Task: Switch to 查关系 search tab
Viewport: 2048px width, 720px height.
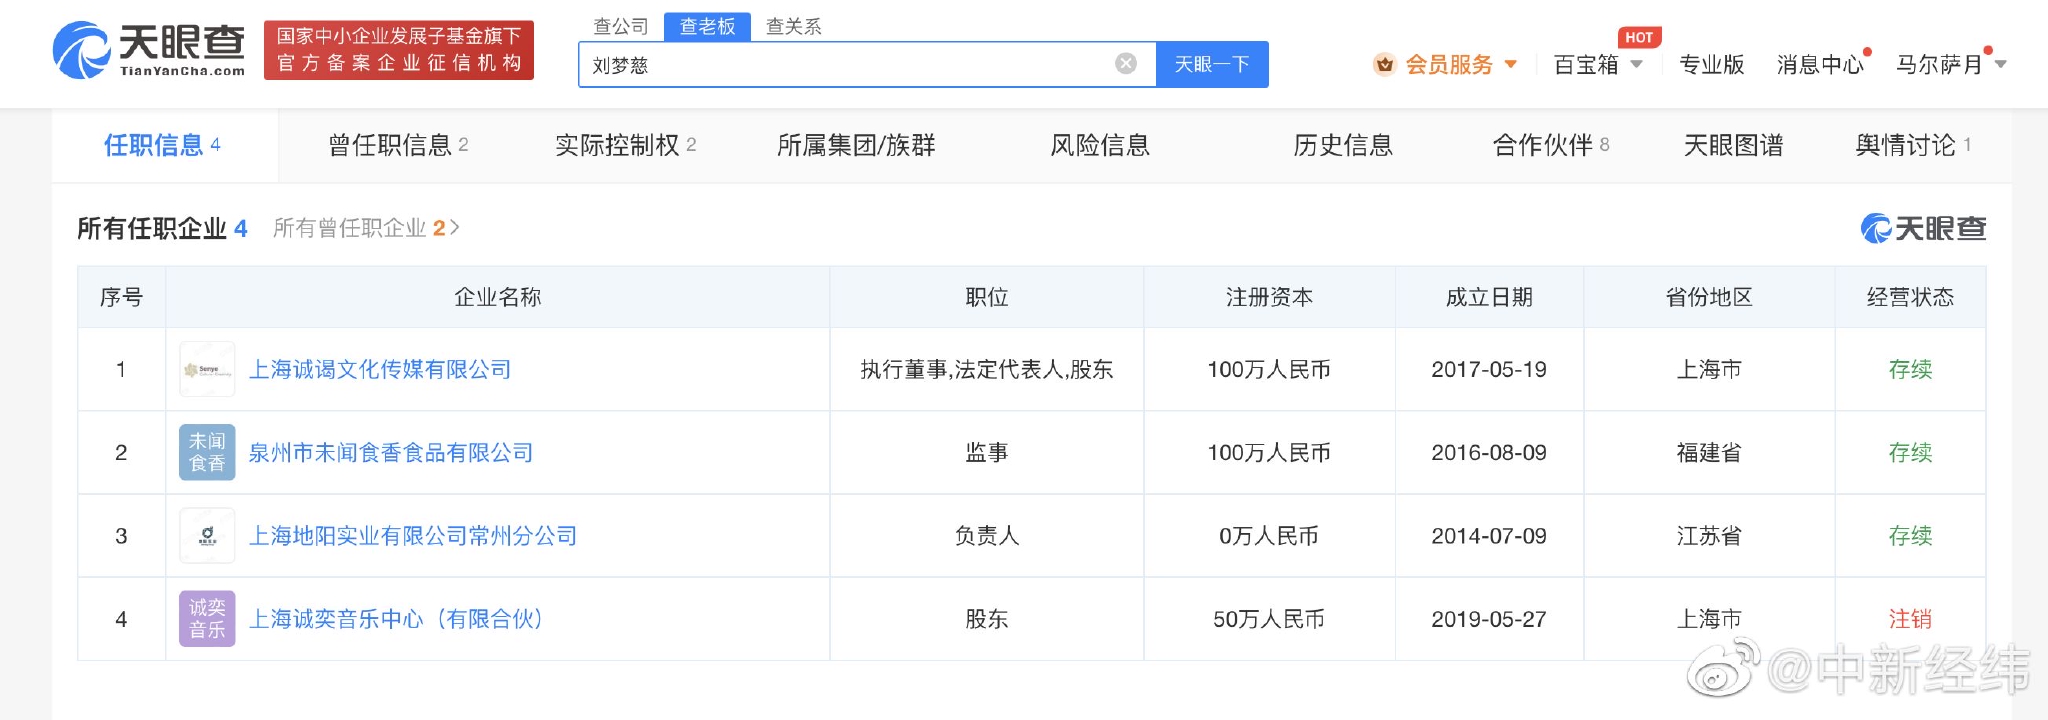Action: pos(793,26)
